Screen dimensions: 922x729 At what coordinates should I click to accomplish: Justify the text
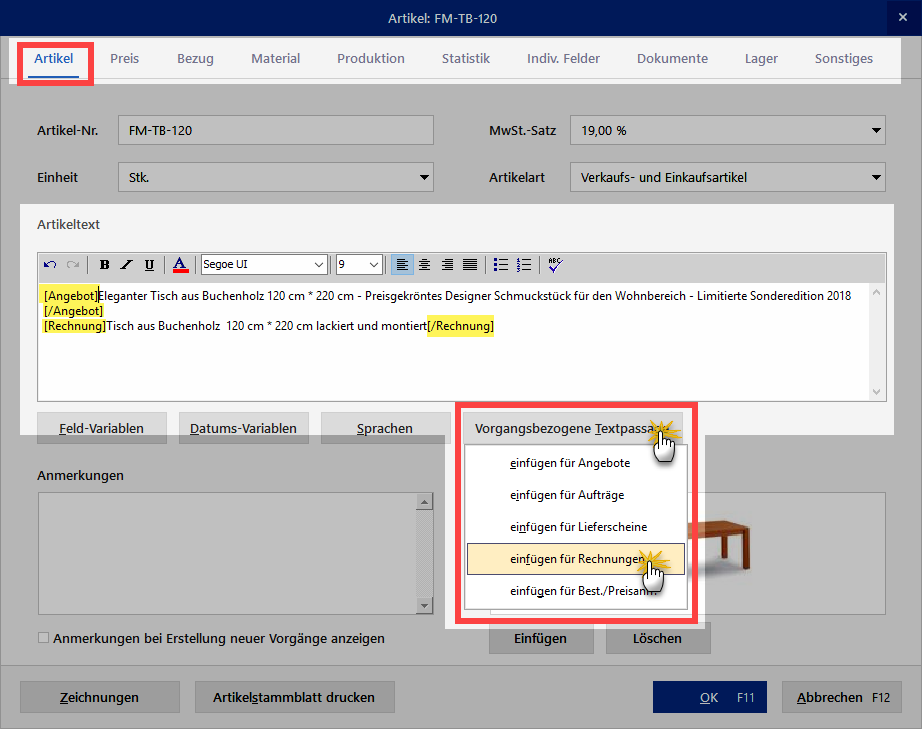(470, 265)
